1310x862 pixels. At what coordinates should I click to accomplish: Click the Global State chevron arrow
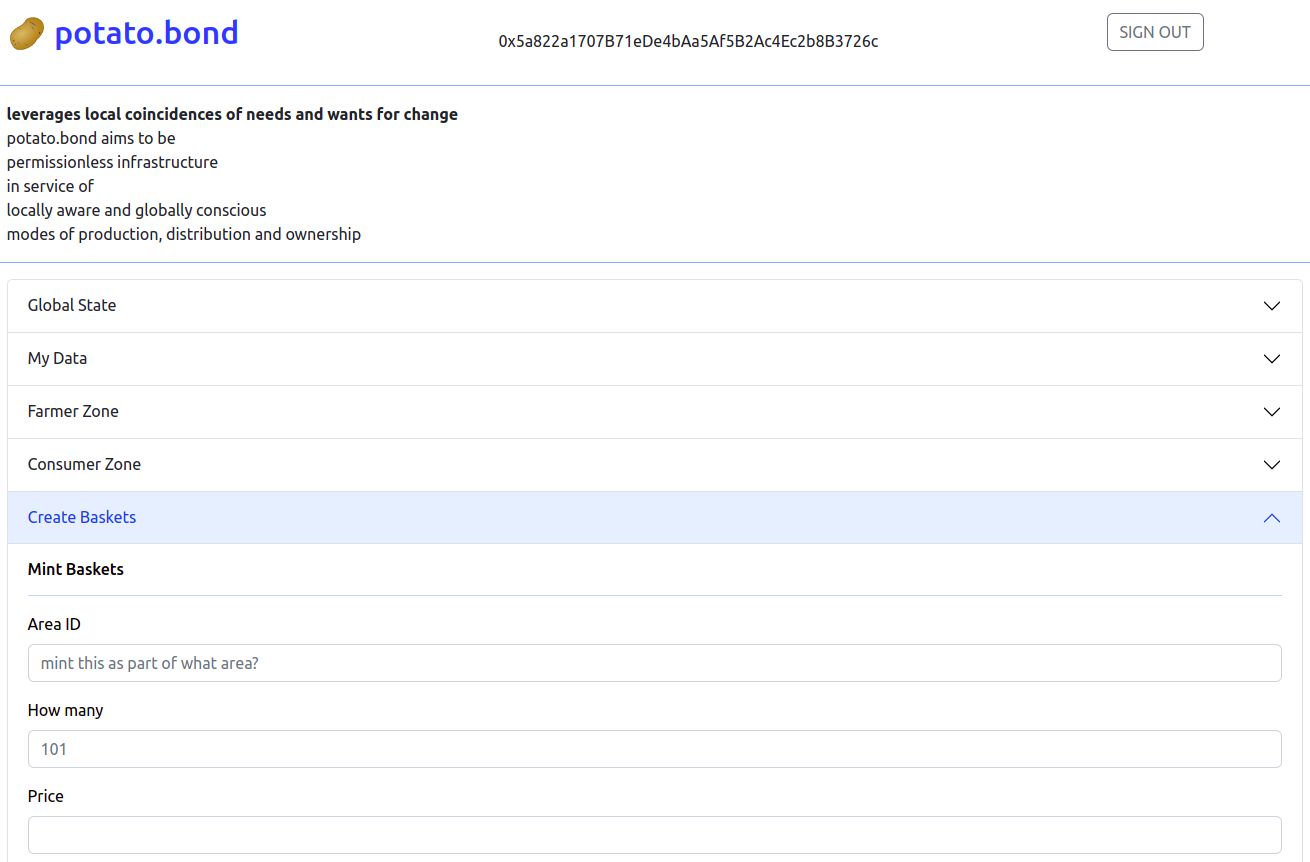[x=1272, y=306]
